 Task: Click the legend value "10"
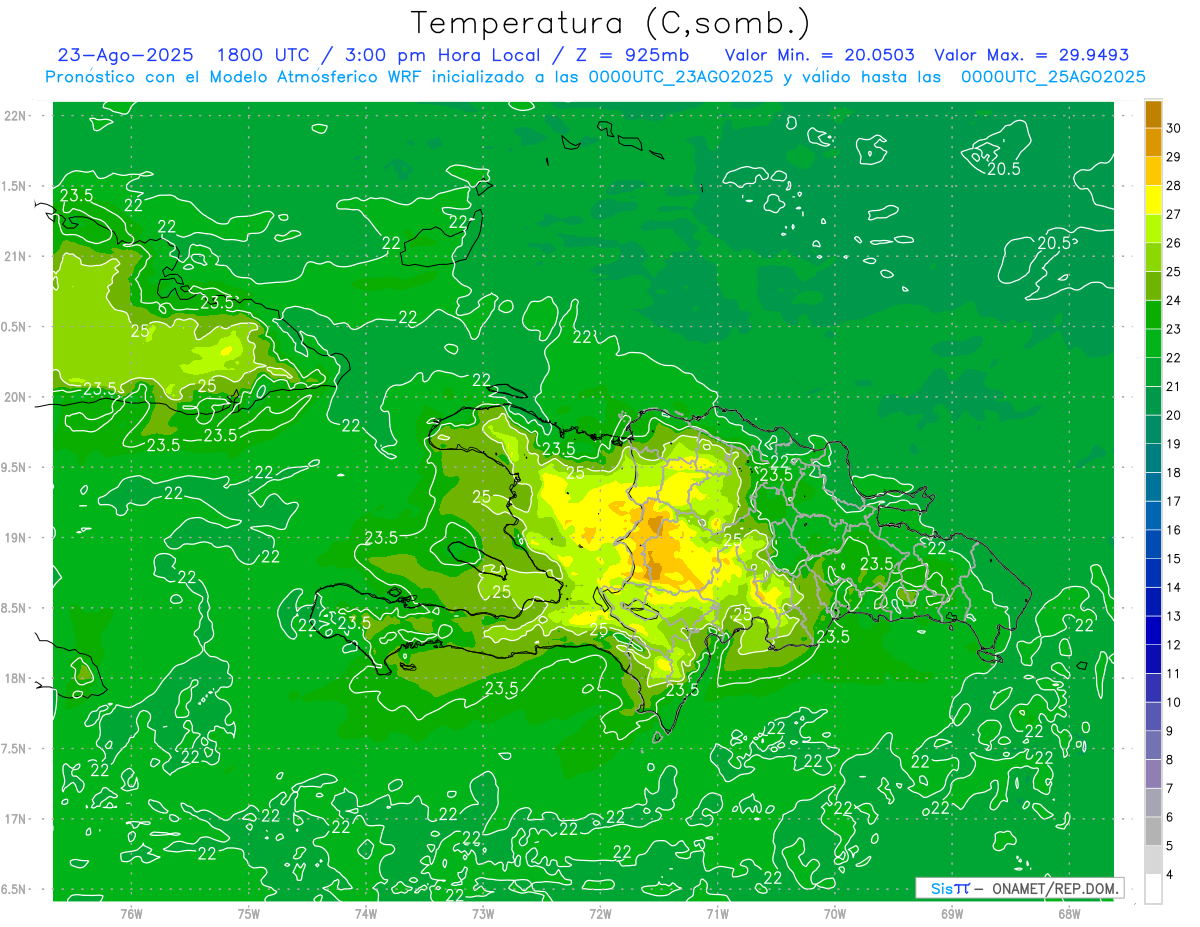1173,702
